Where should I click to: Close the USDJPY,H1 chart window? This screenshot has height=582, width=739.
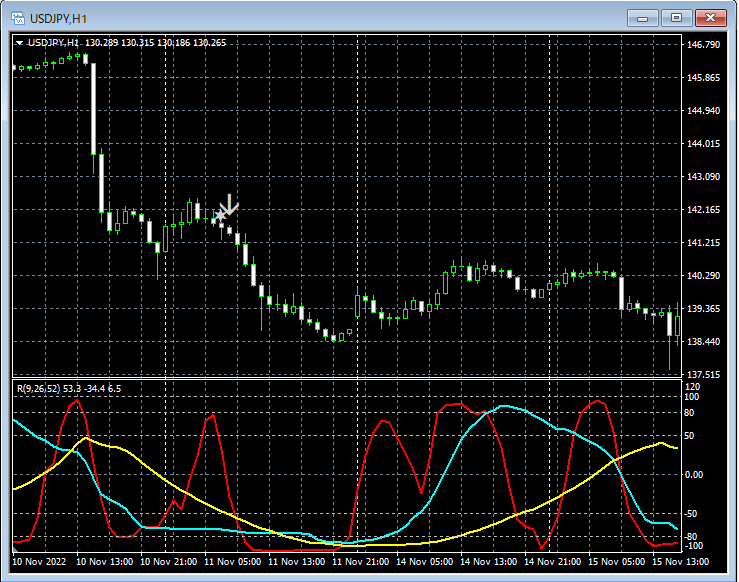point(711,18)
